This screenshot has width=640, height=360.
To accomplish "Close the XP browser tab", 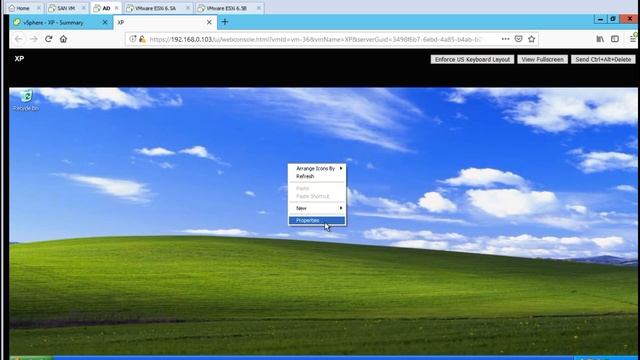I will (x=209, y=22).
